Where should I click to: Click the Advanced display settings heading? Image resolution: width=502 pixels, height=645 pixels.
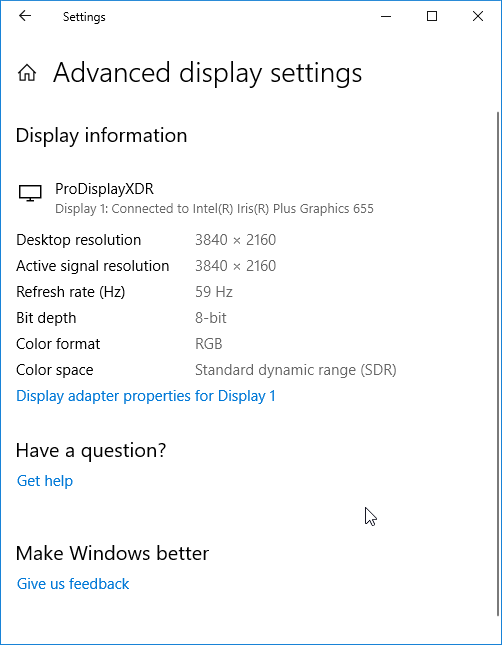point(207,73)
